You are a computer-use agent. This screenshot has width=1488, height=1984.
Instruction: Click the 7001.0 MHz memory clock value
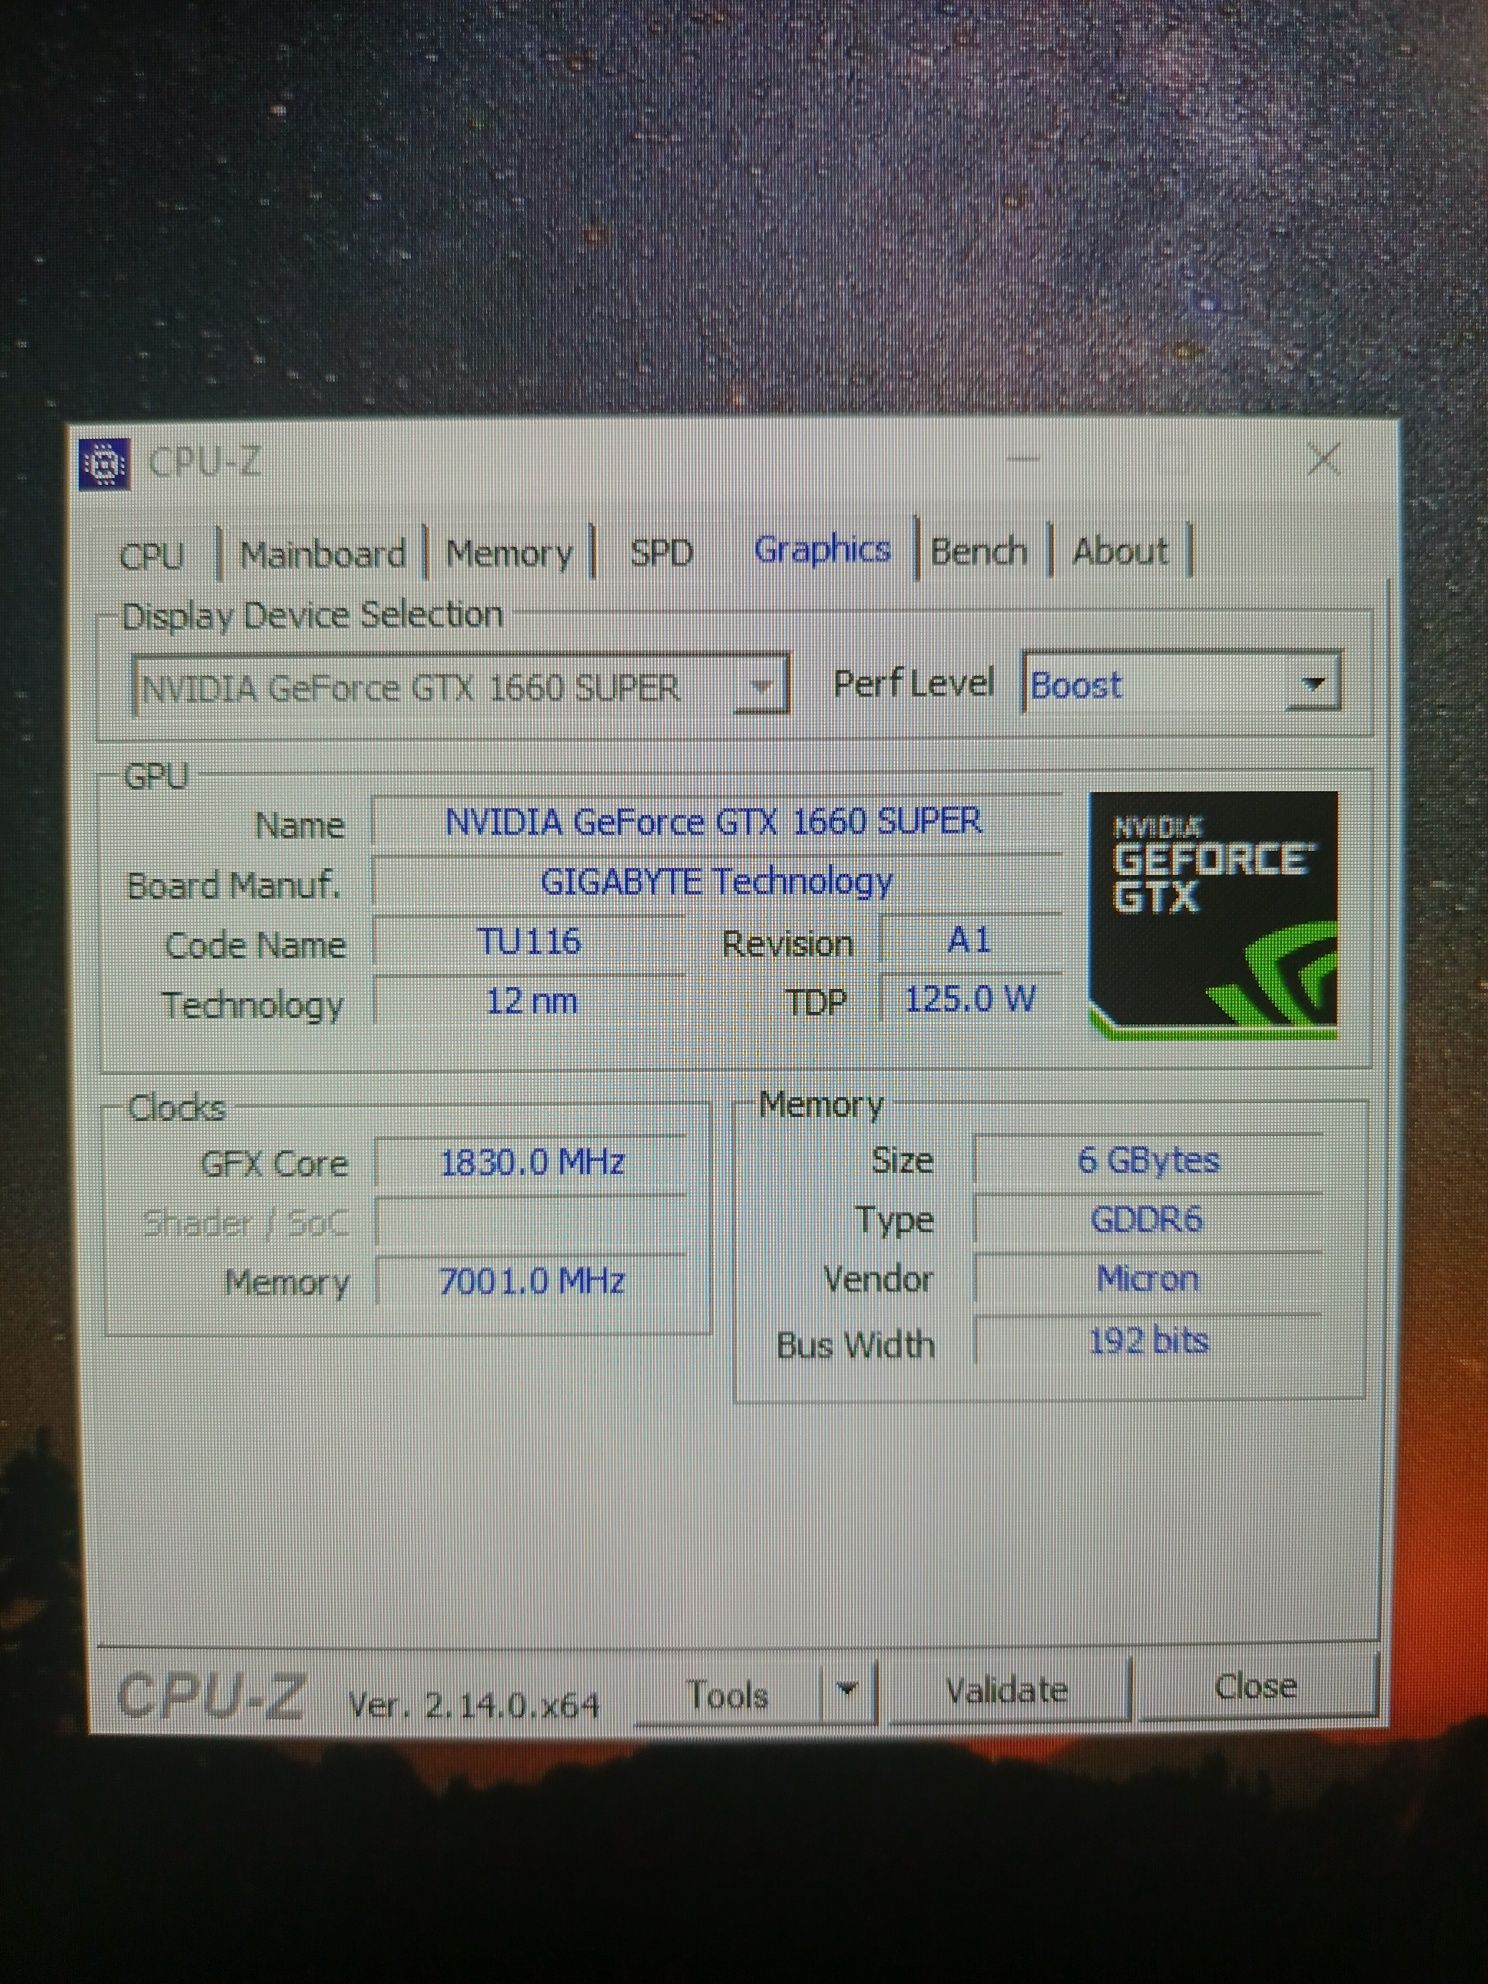tap(532, 1281)
